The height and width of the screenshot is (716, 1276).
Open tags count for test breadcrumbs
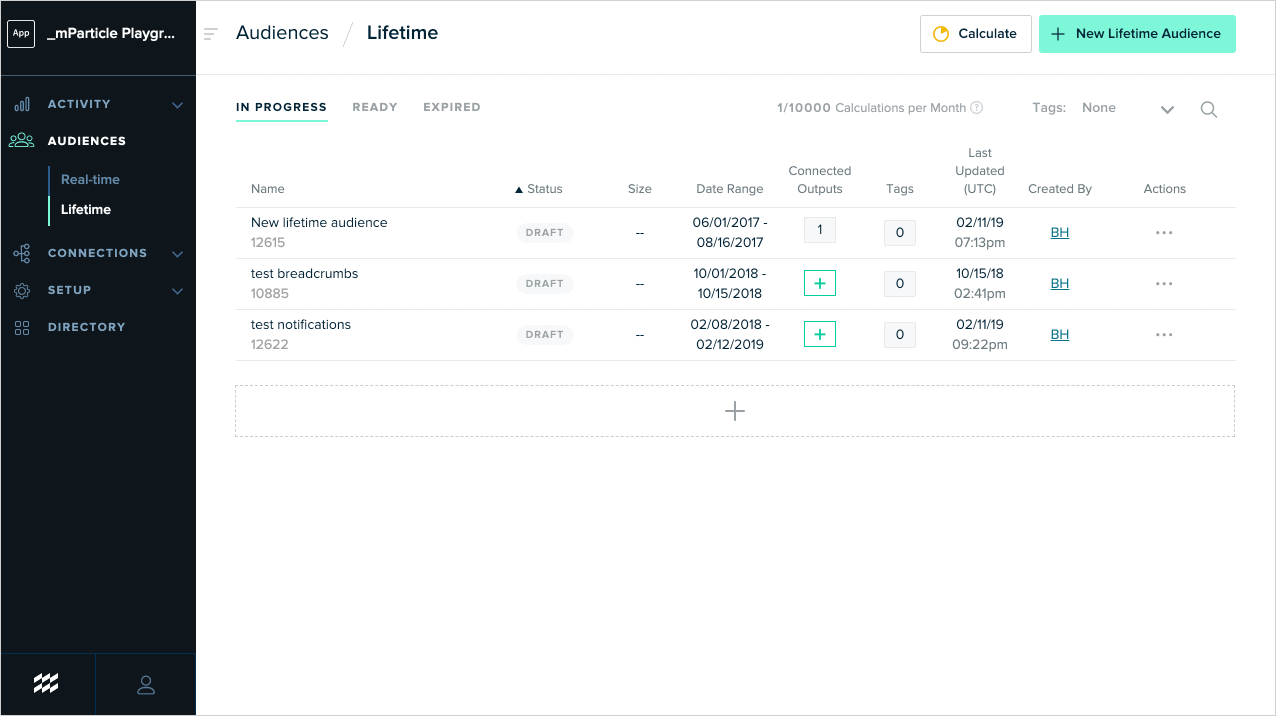point(900,284)
